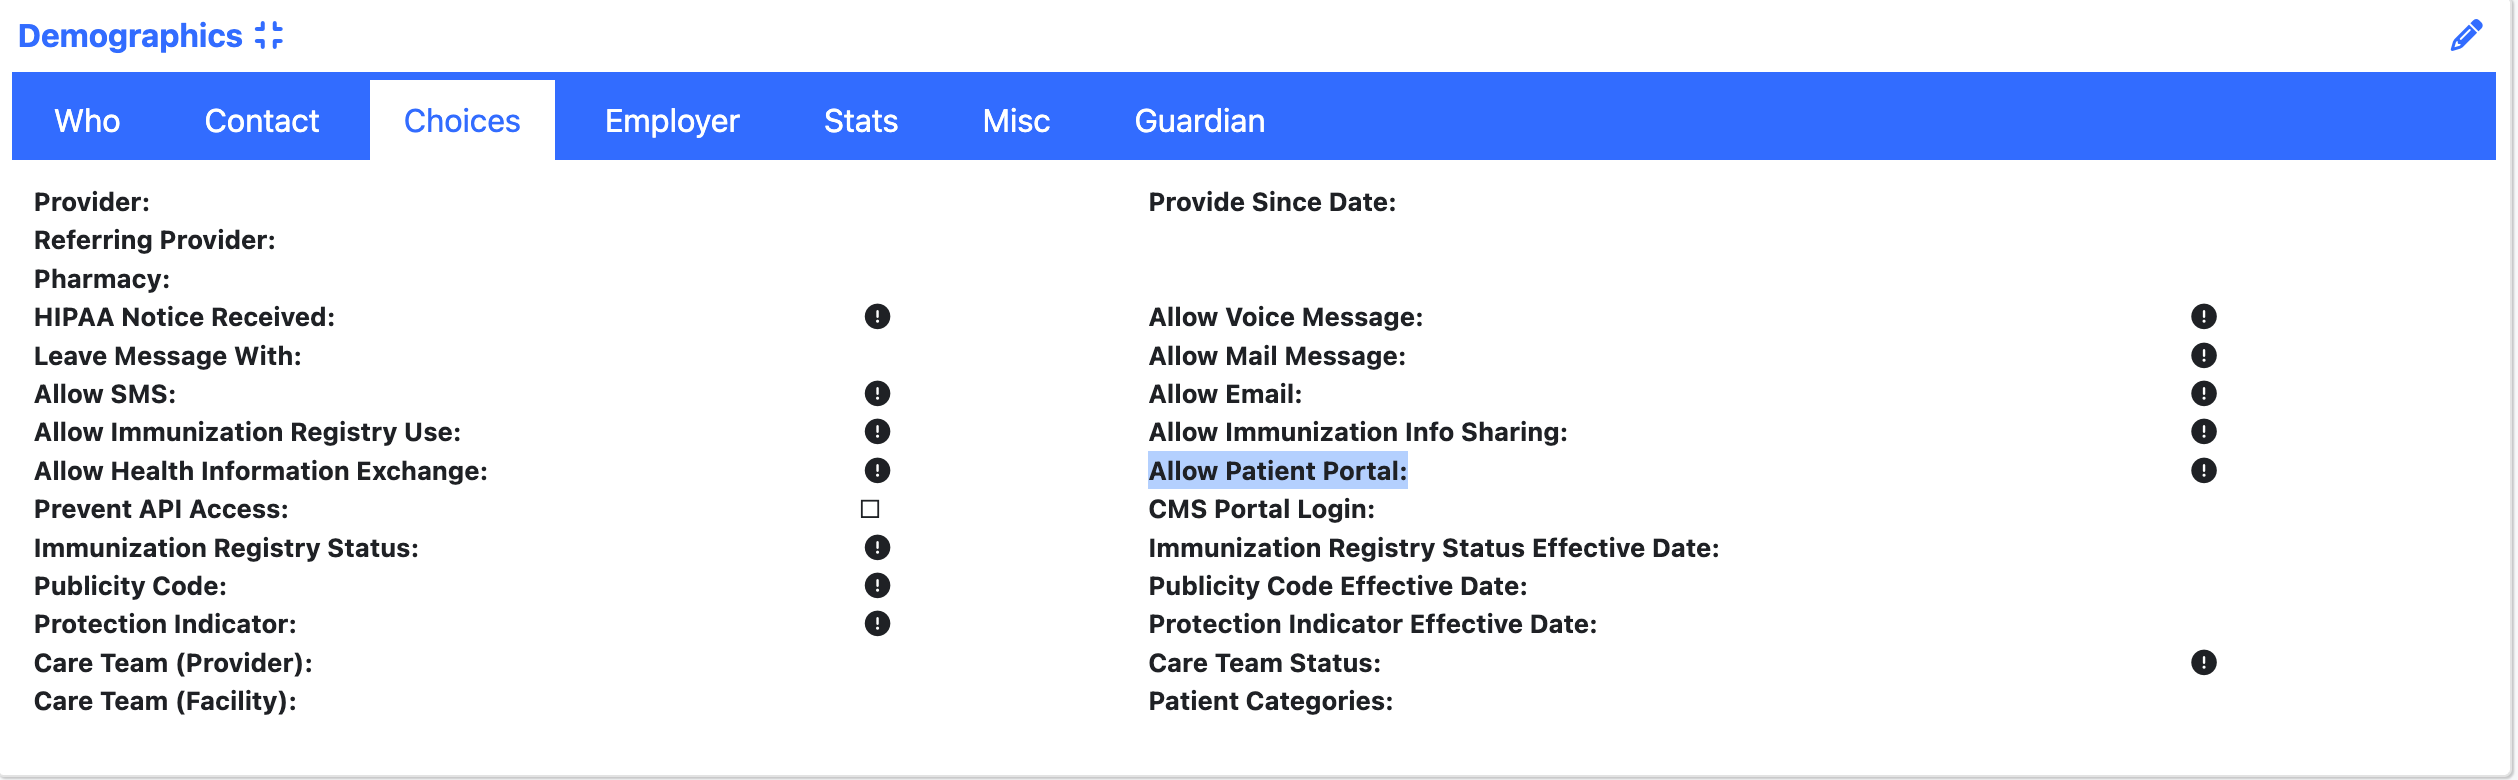
Task: Click the alert icon for HIPAA Notice Received
Action: coord(875,317)
